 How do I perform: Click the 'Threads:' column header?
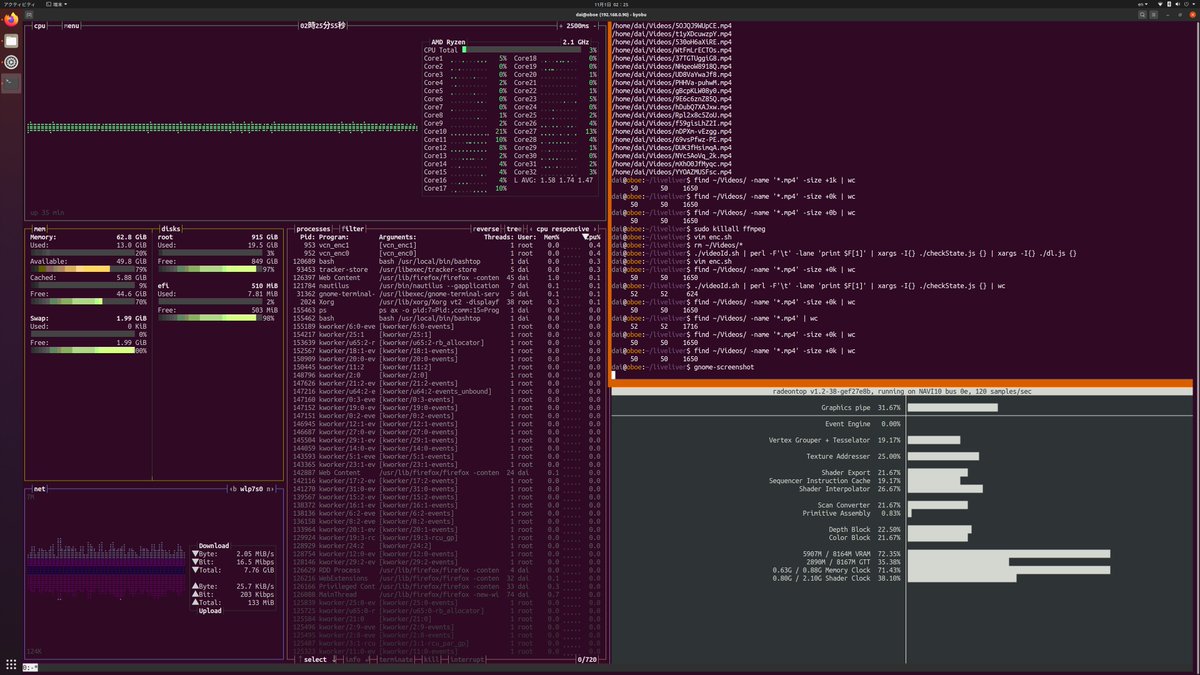[x=498, y=237]
